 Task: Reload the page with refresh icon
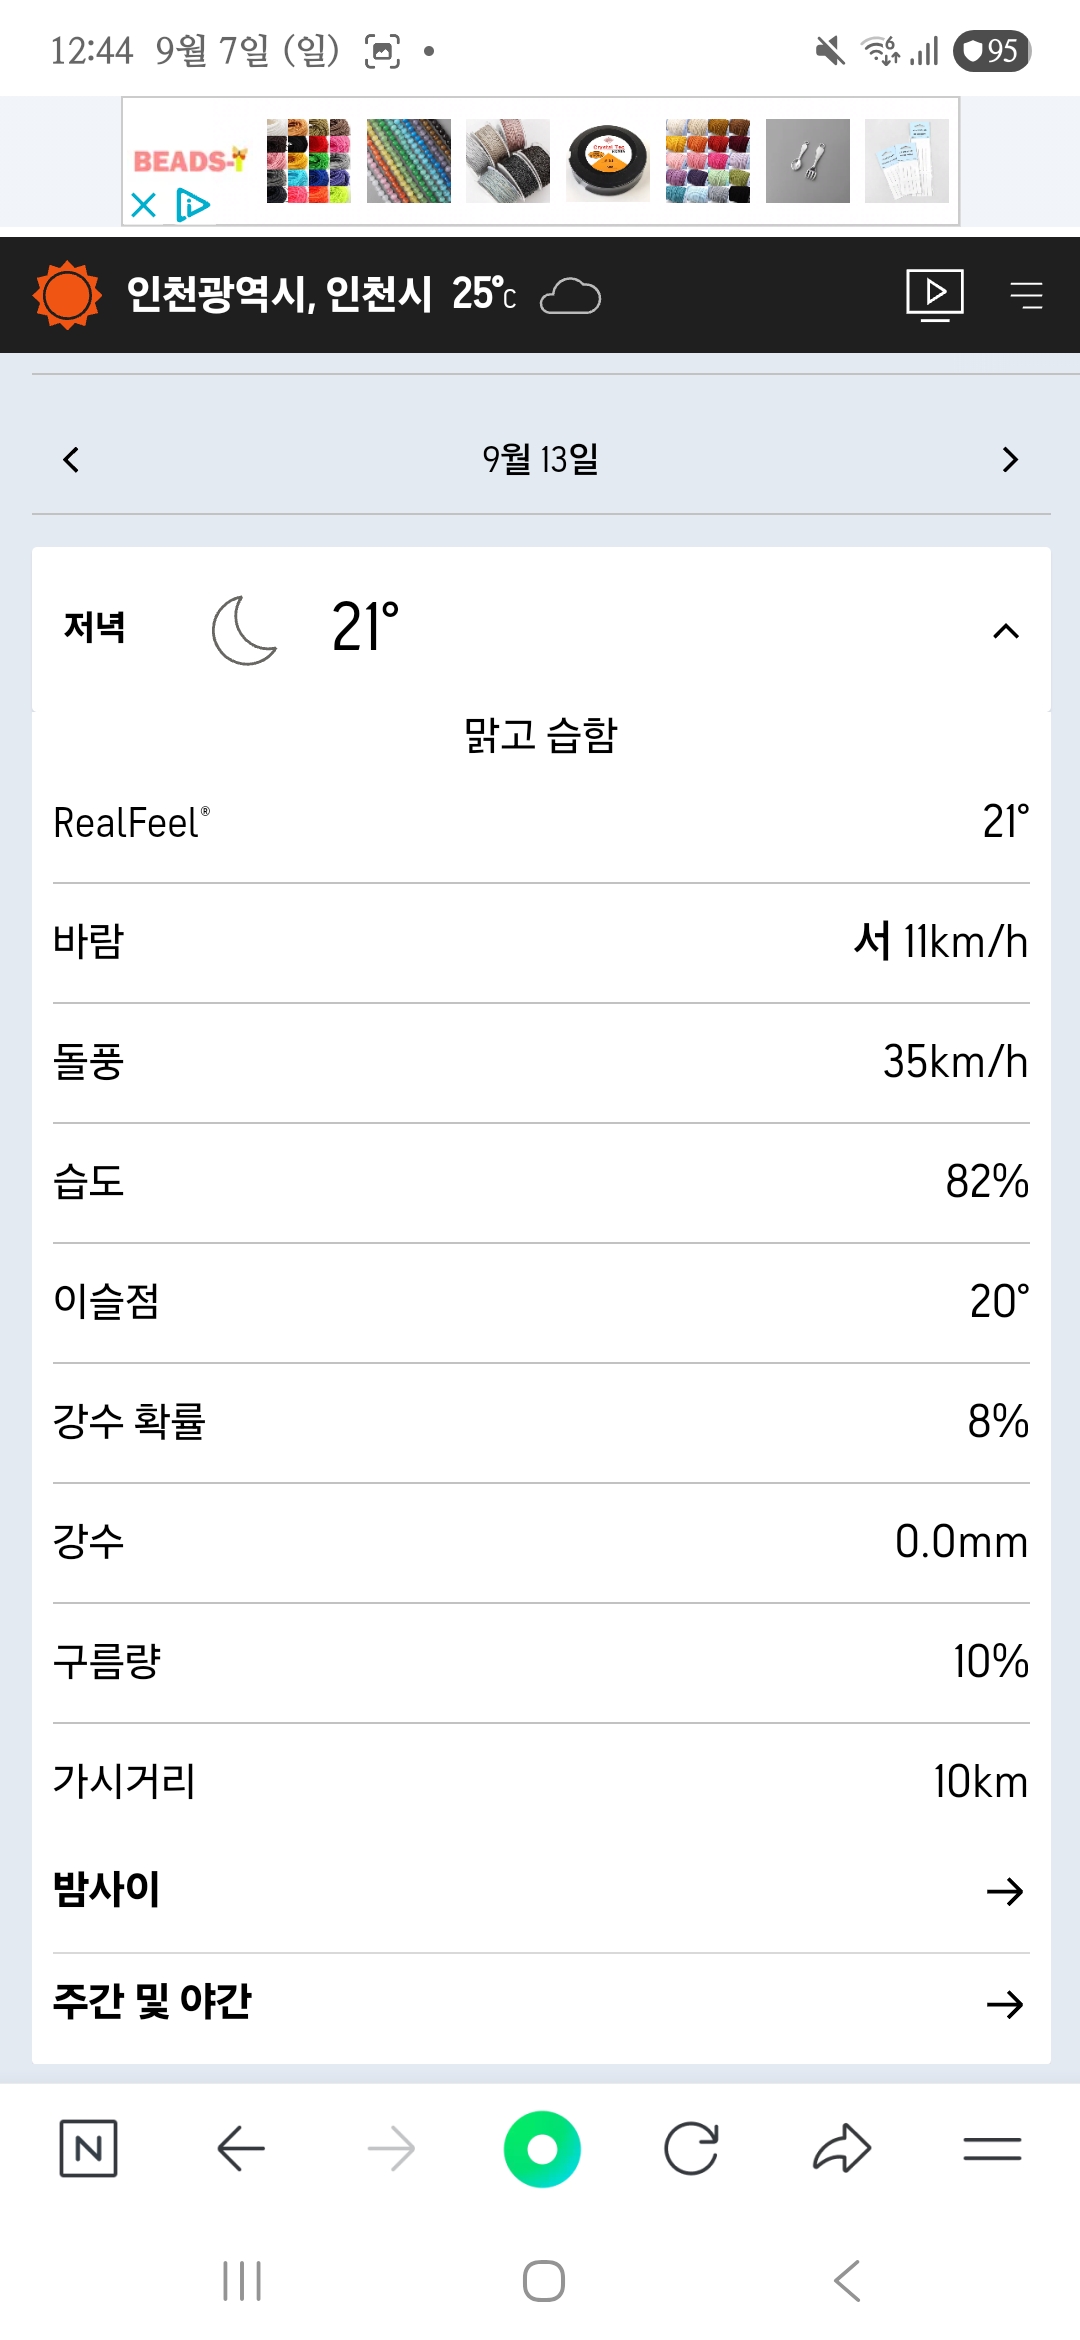(691, 2148)
